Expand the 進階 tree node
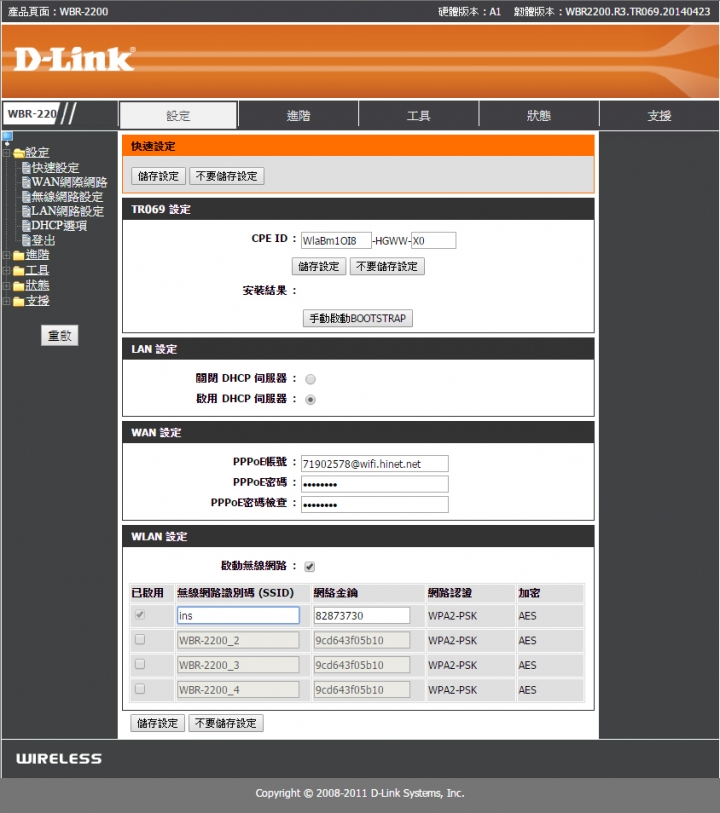The height and width of the screenshot is (813, 720). (7, 255)
